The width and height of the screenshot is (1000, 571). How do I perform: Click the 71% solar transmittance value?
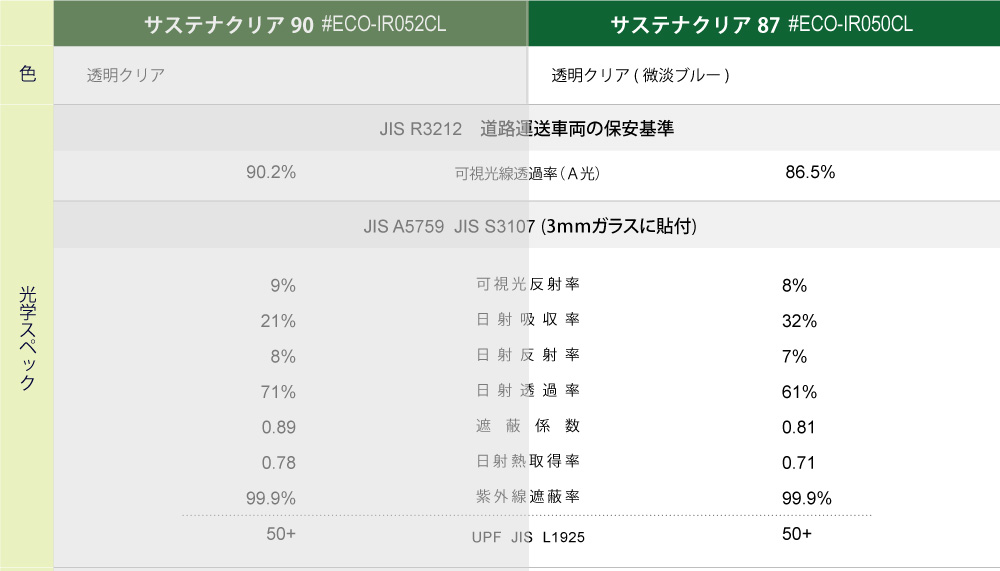[x=278, y=392]
